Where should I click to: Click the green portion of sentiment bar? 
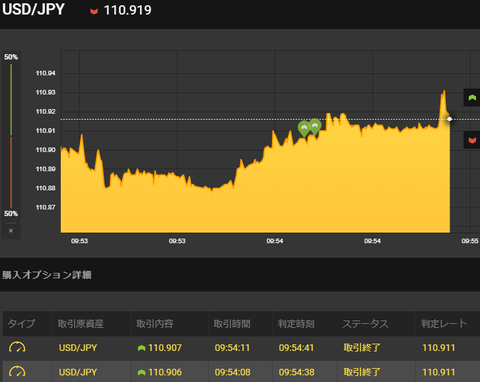point(11,99)
